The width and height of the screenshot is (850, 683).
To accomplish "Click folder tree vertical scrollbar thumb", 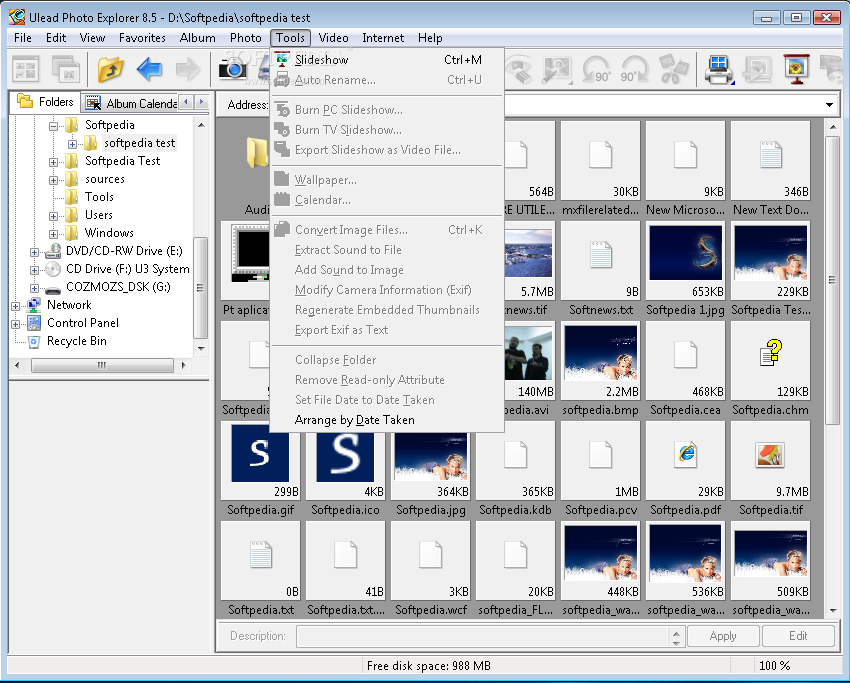I will (x=201, y=288).
